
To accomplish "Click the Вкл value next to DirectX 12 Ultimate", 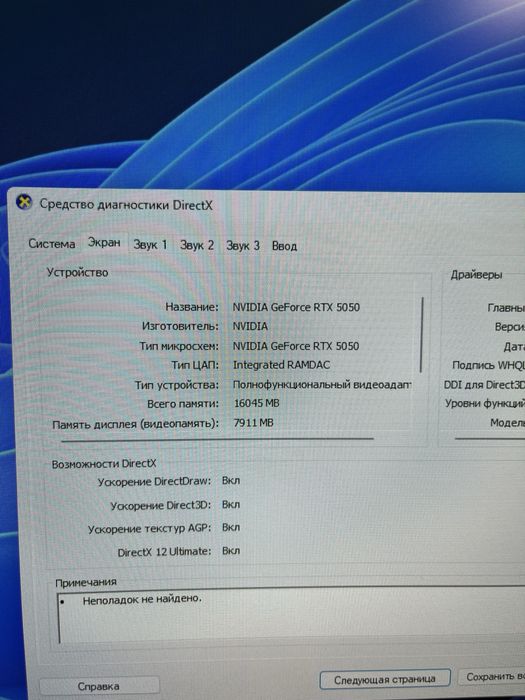I will pyautogui.click(x=231, y=550).
